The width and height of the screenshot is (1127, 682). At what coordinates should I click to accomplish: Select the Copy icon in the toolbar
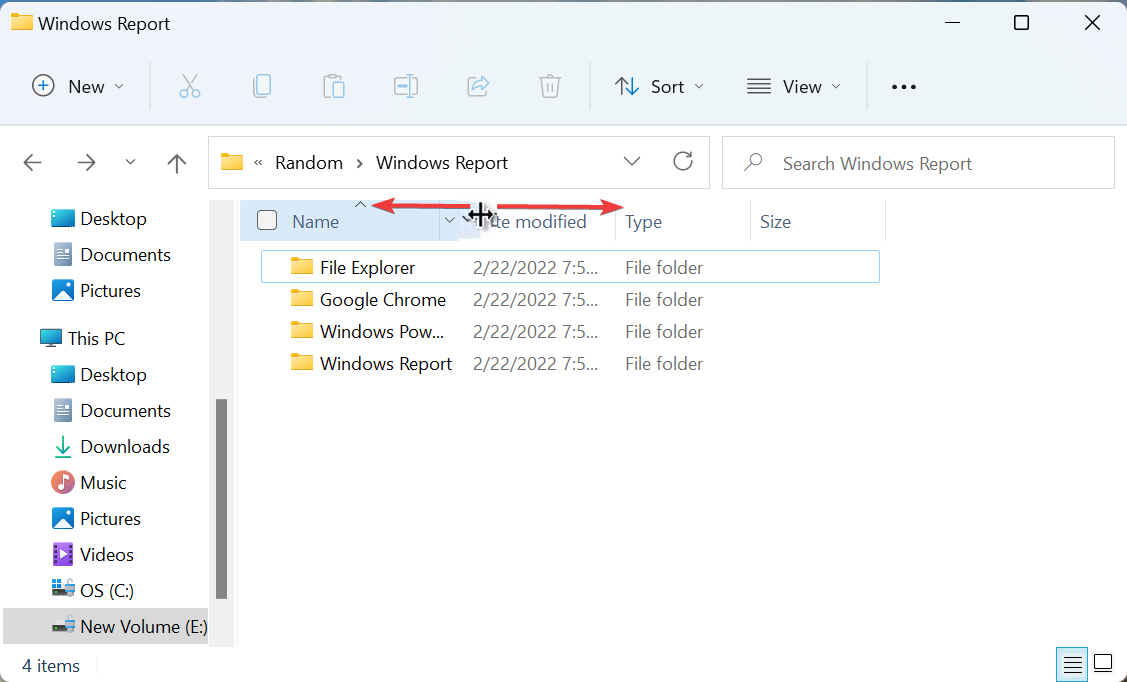click(262, 86)
